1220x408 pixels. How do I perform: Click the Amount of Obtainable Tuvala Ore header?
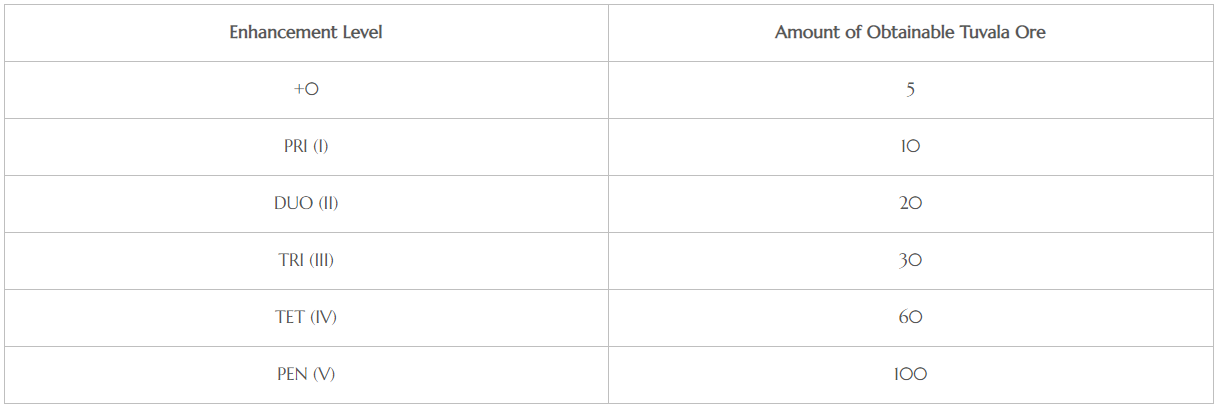point(910,32)
